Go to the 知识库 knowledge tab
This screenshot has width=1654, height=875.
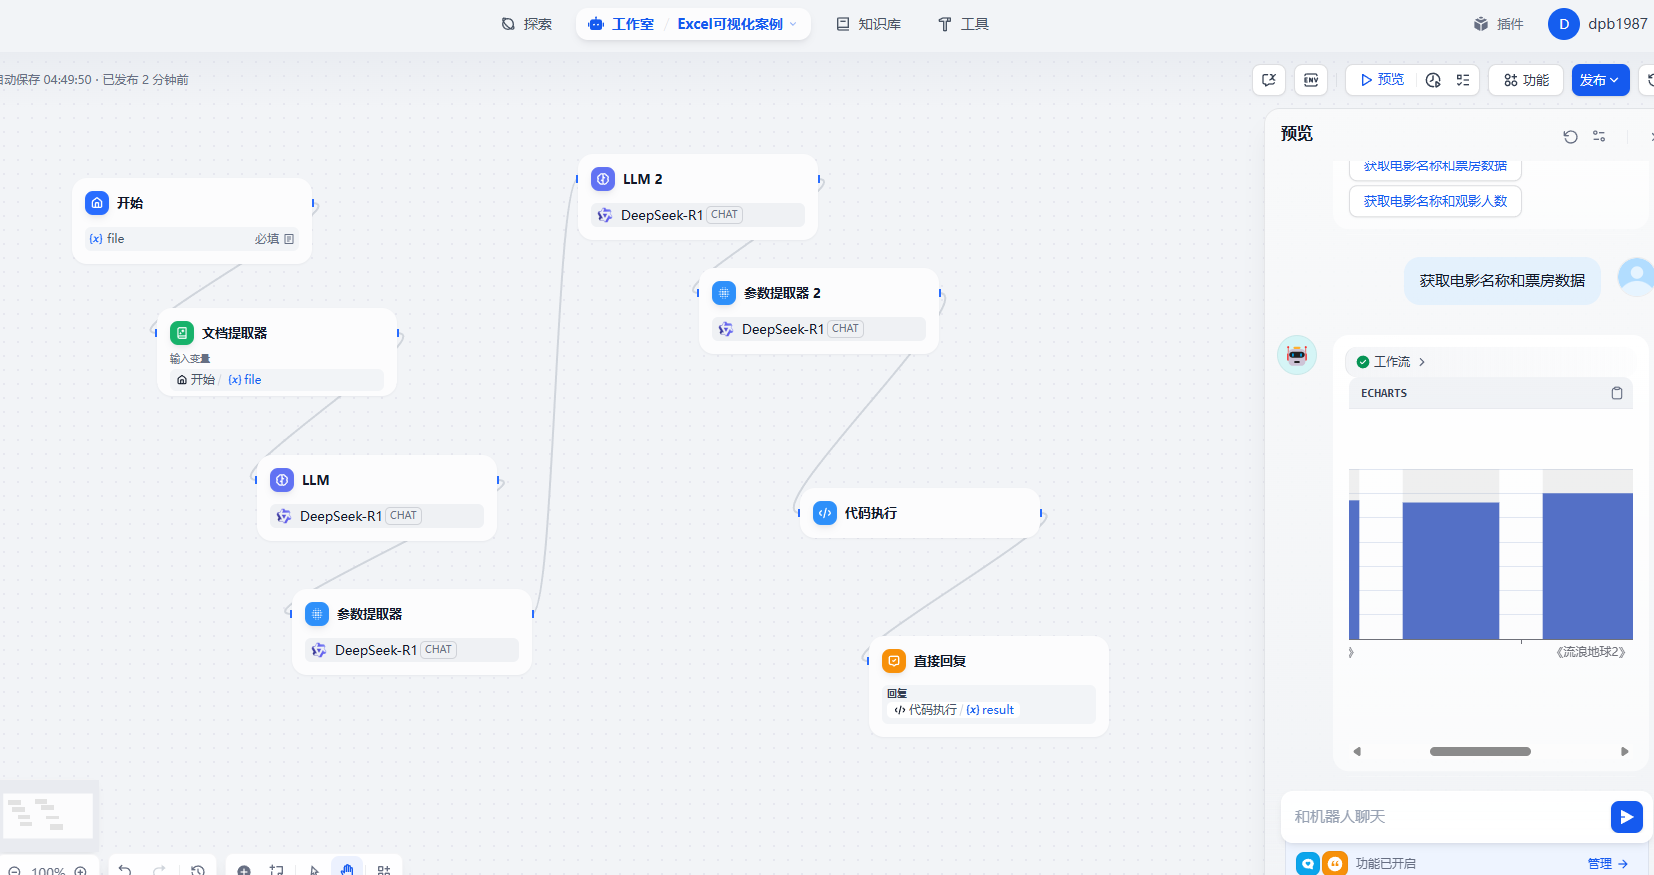click(868, 24)
